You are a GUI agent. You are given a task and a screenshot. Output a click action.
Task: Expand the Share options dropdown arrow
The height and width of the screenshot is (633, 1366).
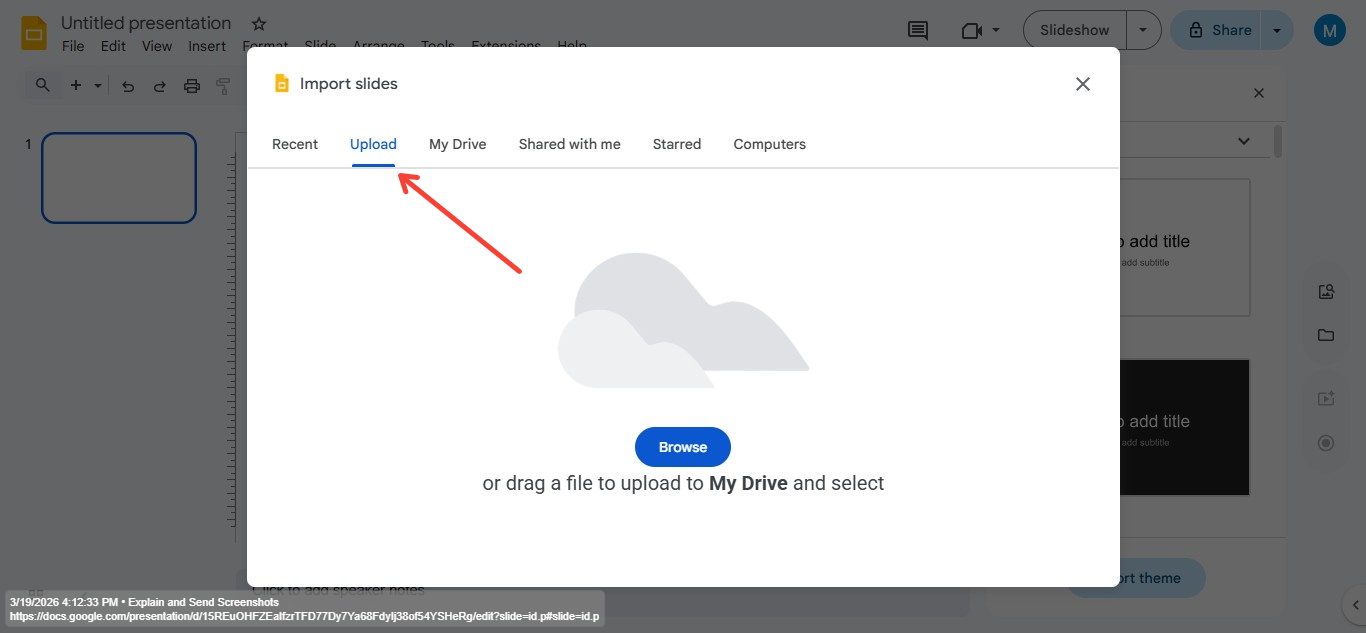[1277, 30]
